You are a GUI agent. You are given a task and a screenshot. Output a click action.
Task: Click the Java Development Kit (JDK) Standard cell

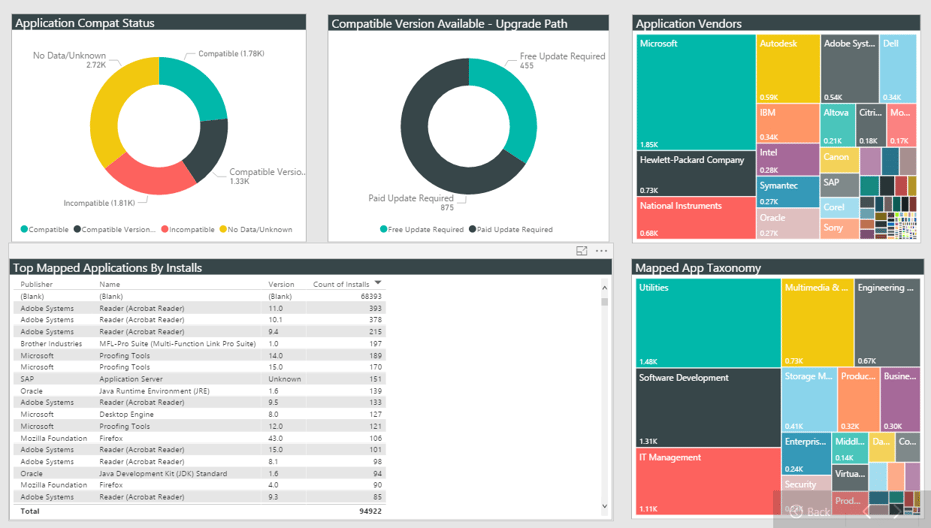163,473
